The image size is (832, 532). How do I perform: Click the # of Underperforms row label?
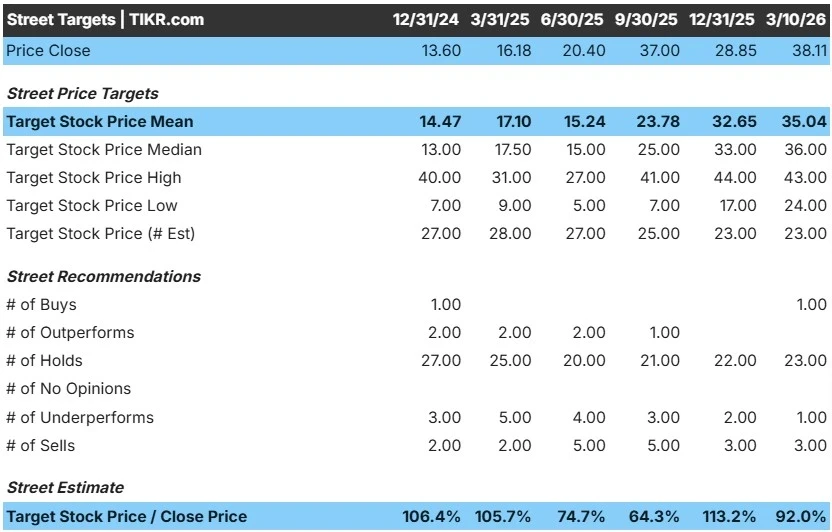click(80, 417)
